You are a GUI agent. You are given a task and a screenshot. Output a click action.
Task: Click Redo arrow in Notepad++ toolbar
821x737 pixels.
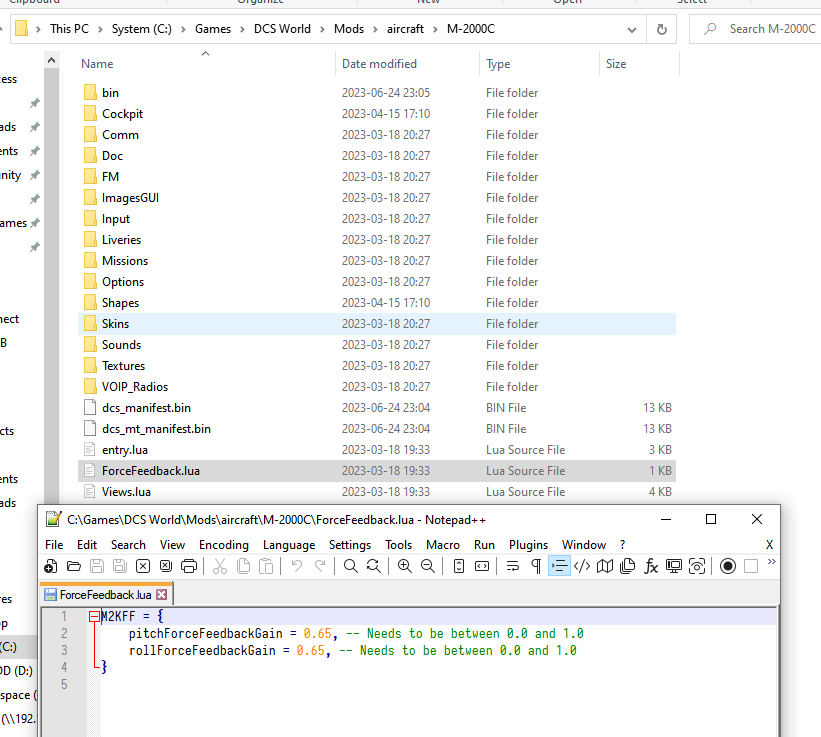[320, 566]
